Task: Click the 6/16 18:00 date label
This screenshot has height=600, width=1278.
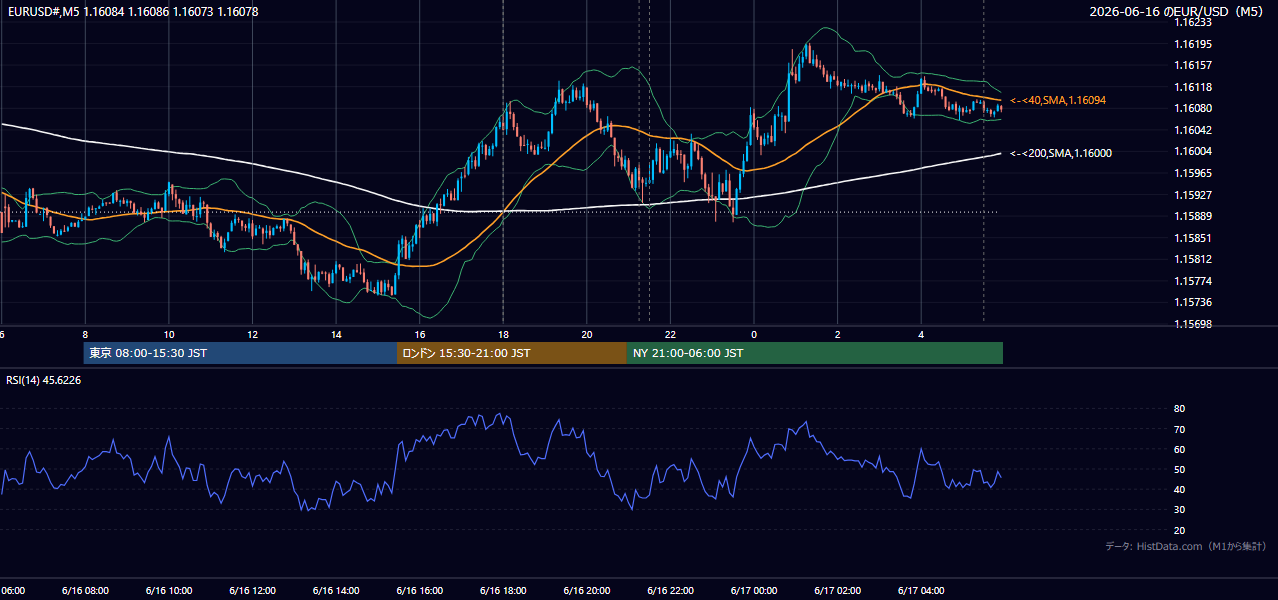Action: tap(503, 590)
